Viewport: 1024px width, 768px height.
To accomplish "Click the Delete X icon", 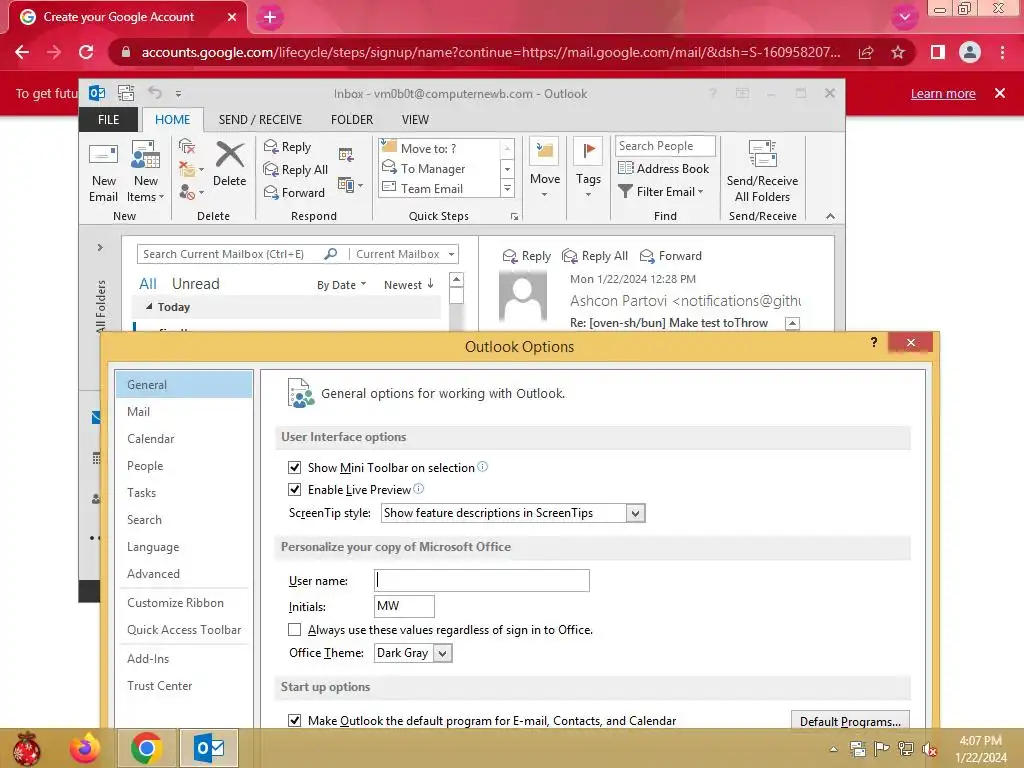I will point(230,155).
